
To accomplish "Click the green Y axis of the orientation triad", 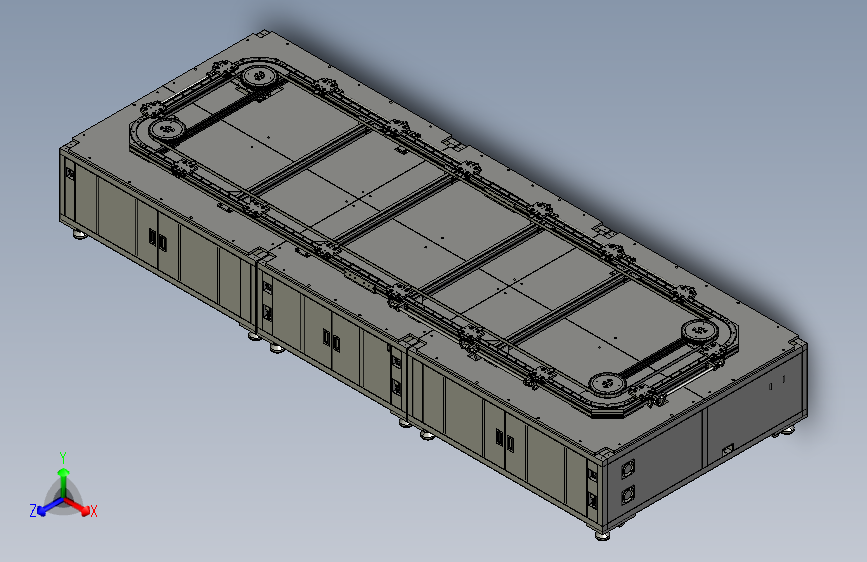I will [x=64, y=483].
